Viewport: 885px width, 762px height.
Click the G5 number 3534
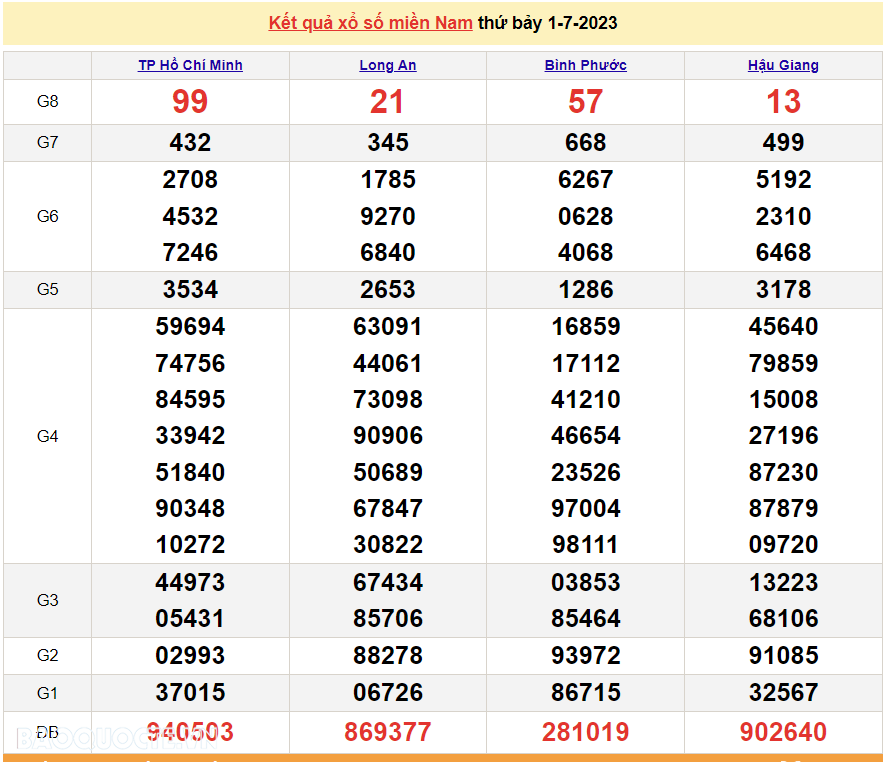point(190,290)
